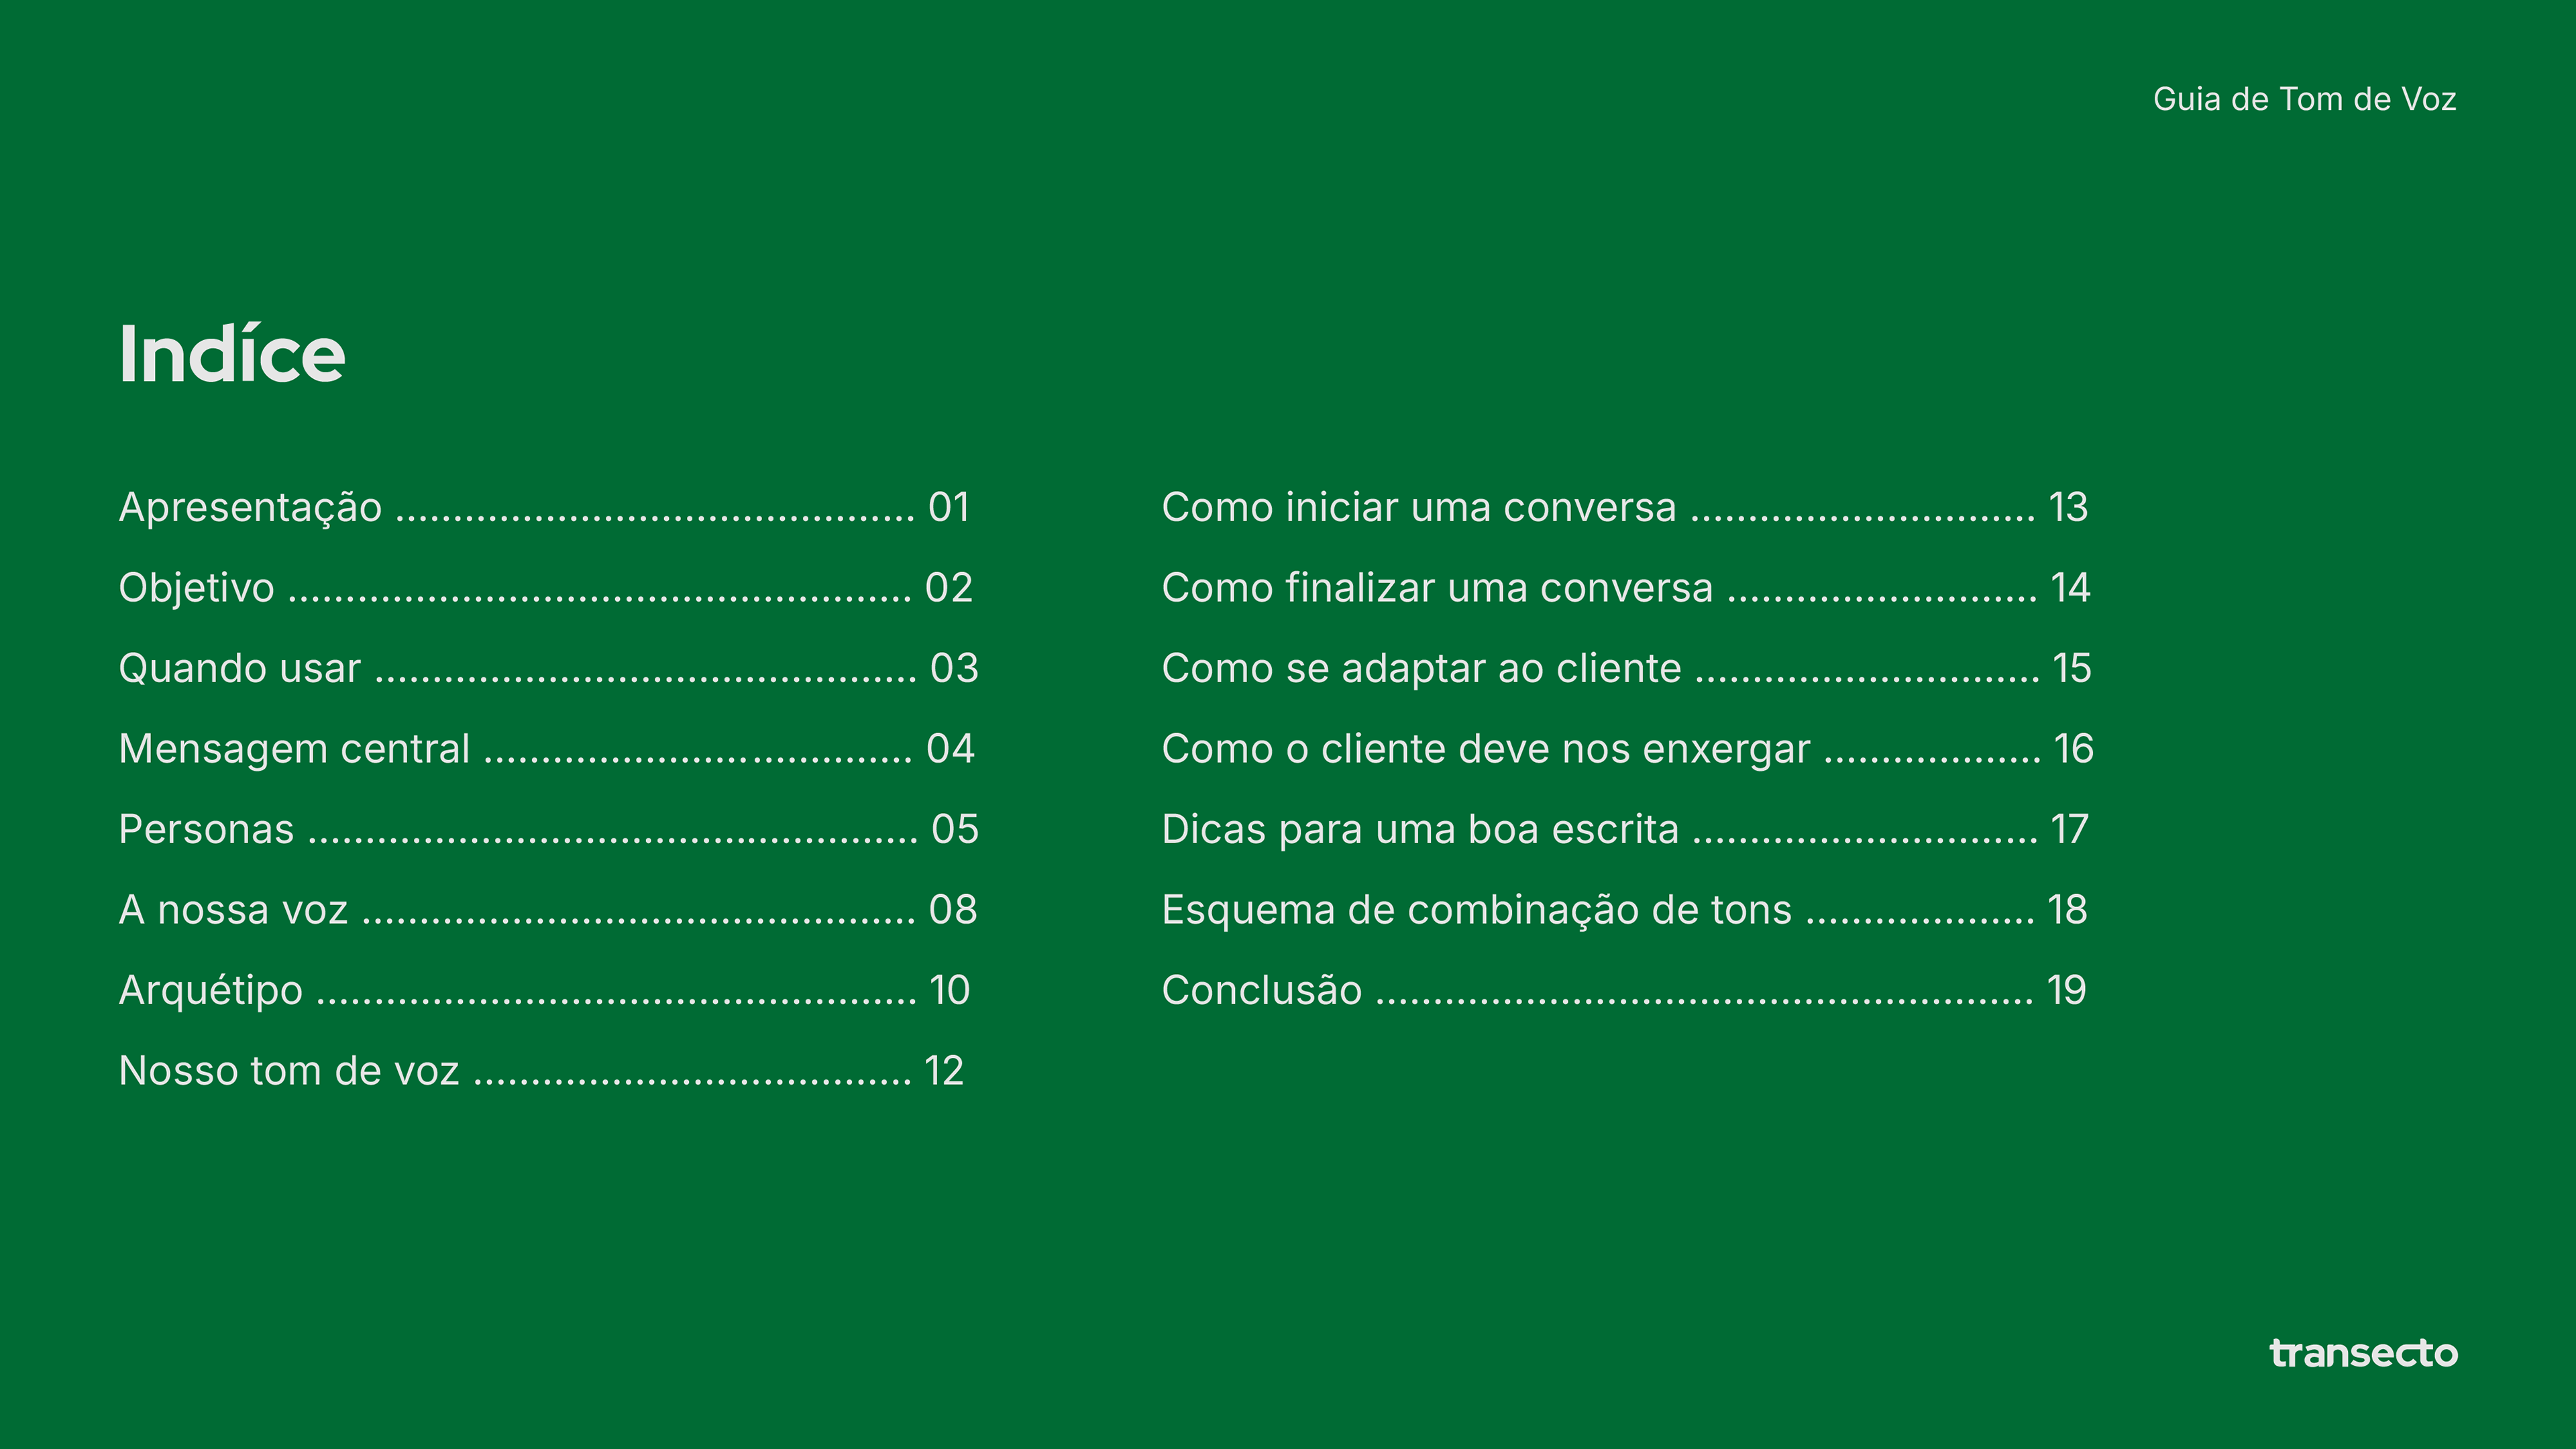Click the Indíce page title
This screenshot has width=2576, height=1449.
tap(232, 354)
